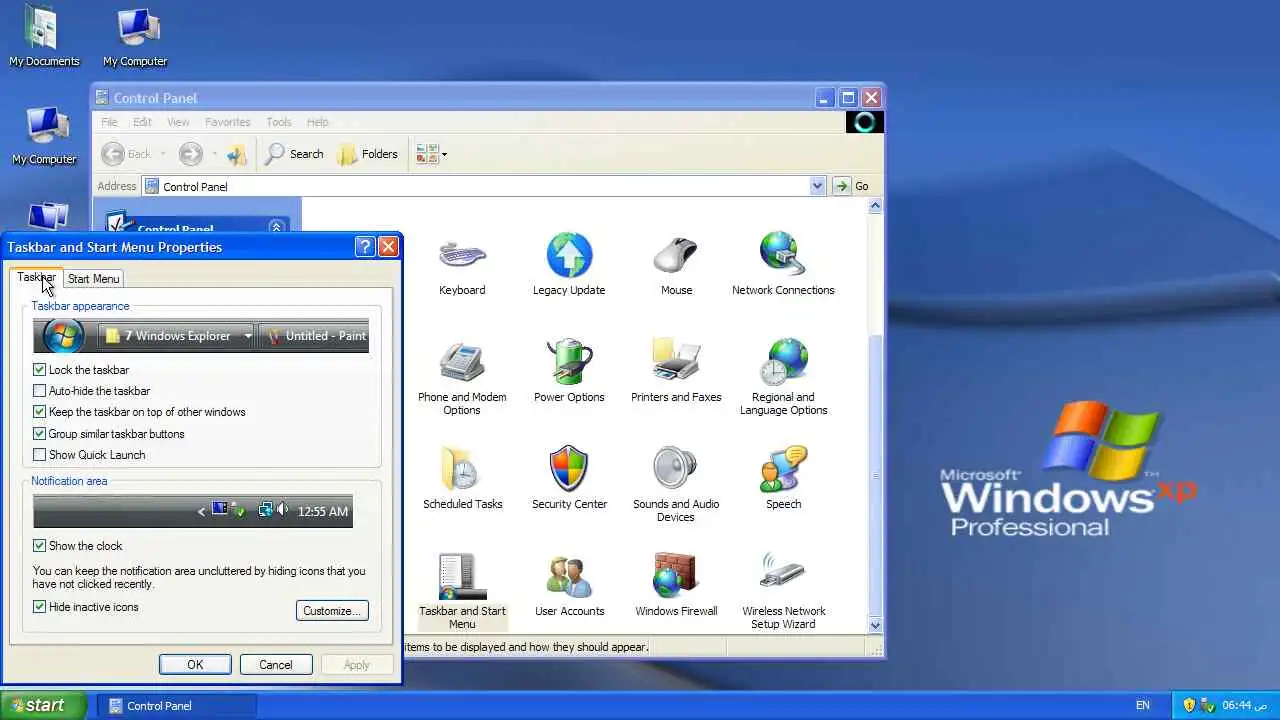Screen dimensions: 1280x720
Task: Click the Forward arrow toolbar button
Action: coord(190,154)
